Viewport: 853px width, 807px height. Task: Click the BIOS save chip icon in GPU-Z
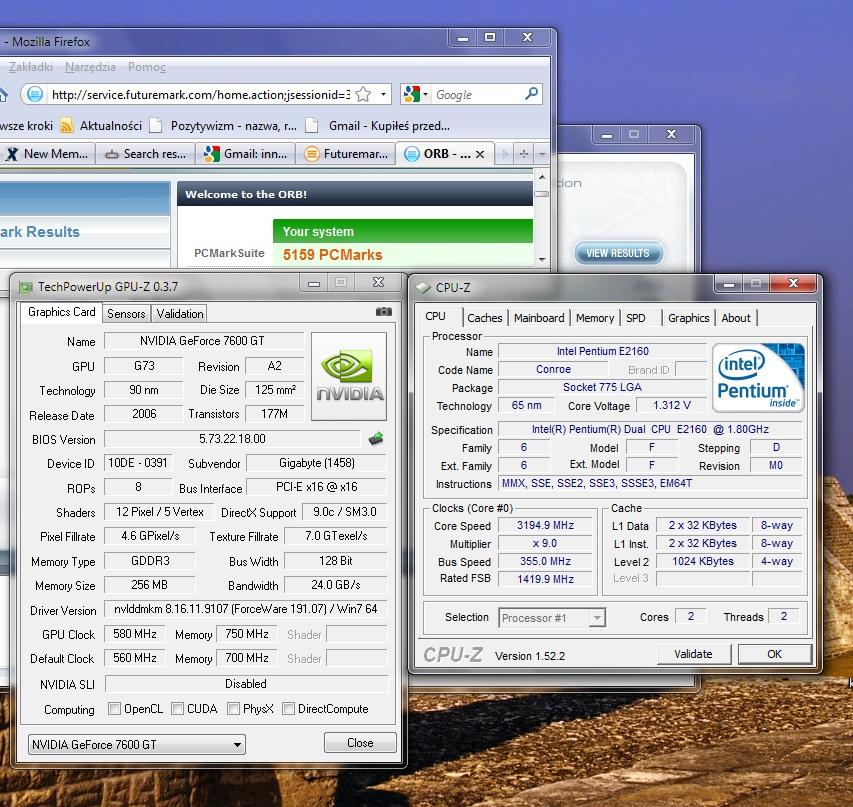[376, 438]
